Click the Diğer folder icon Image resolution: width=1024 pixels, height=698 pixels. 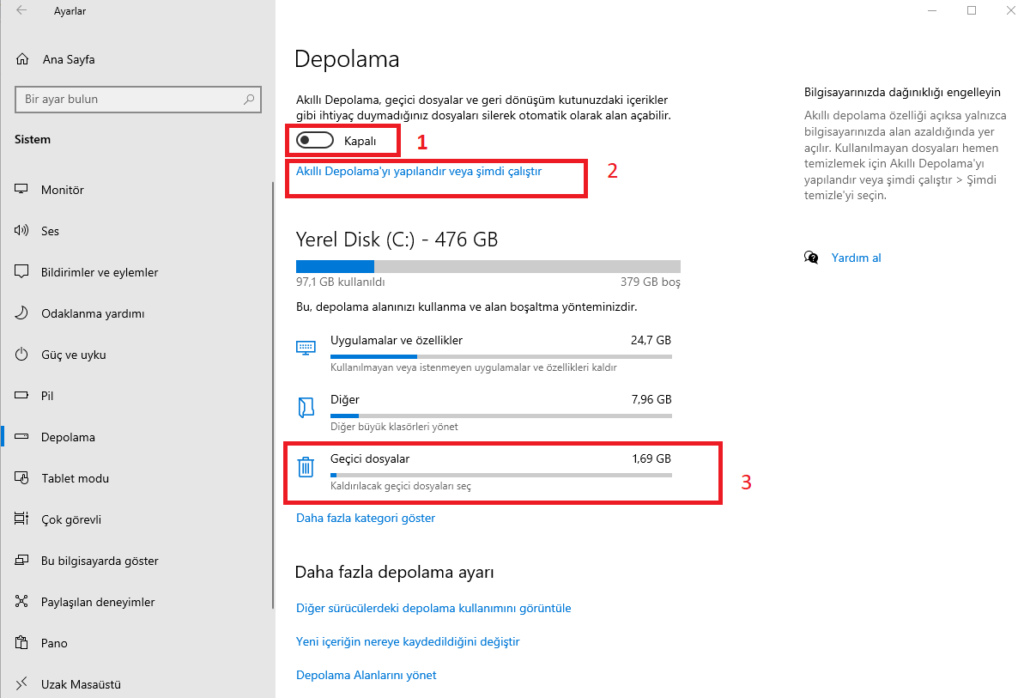(x=306, y=407)
